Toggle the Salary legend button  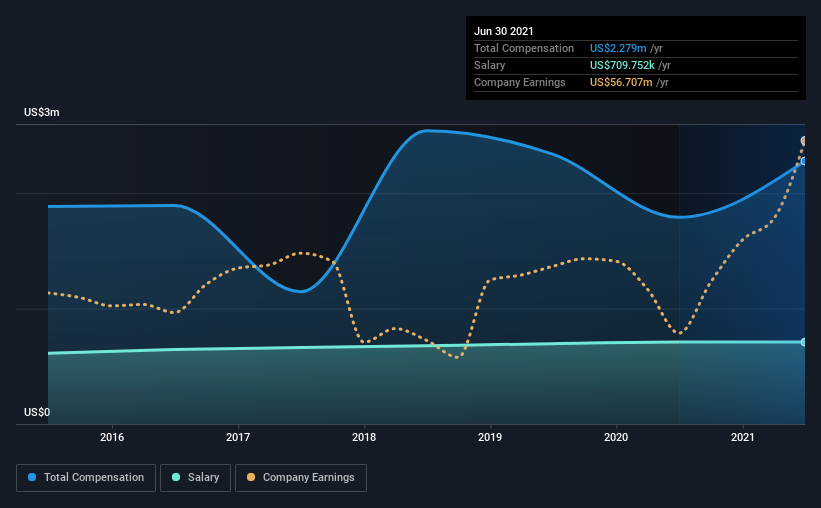pyautogui.click(x=195, y=478)
